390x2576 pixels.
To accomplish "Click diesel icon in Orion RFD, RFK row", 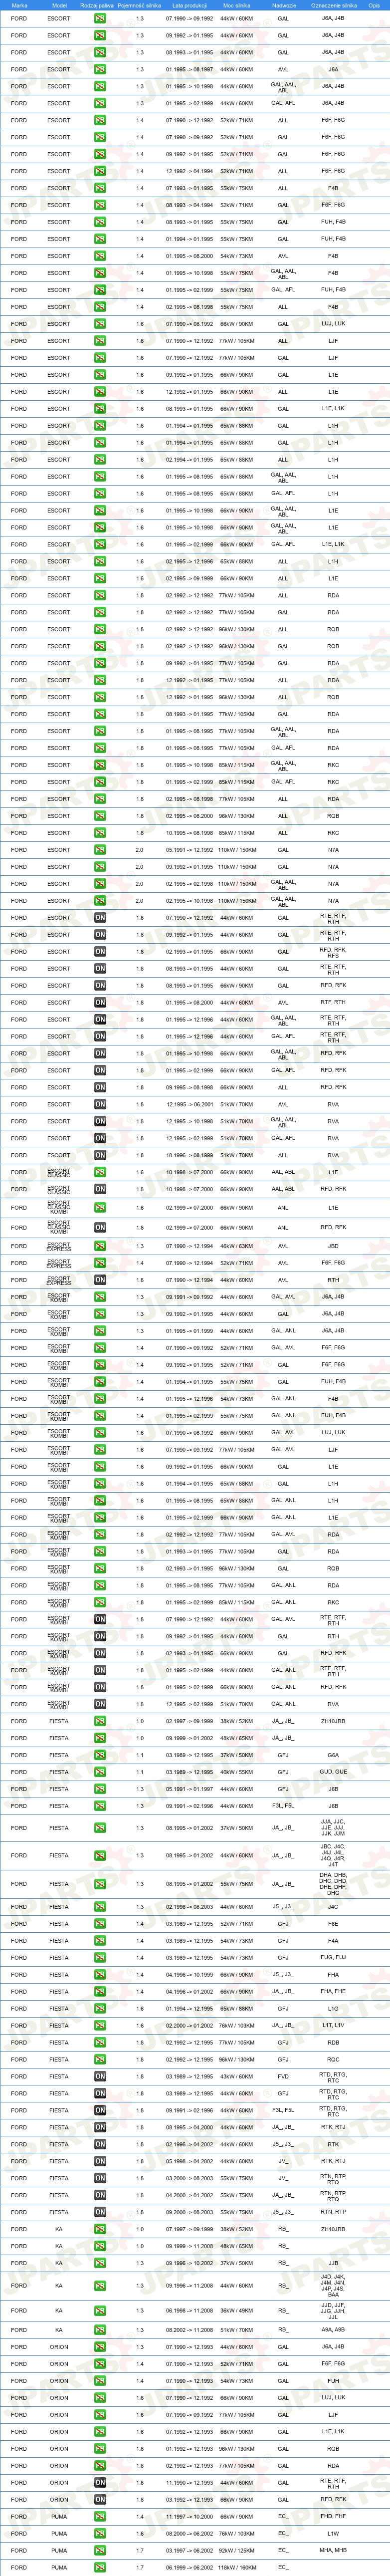I will coord(100,2500).
